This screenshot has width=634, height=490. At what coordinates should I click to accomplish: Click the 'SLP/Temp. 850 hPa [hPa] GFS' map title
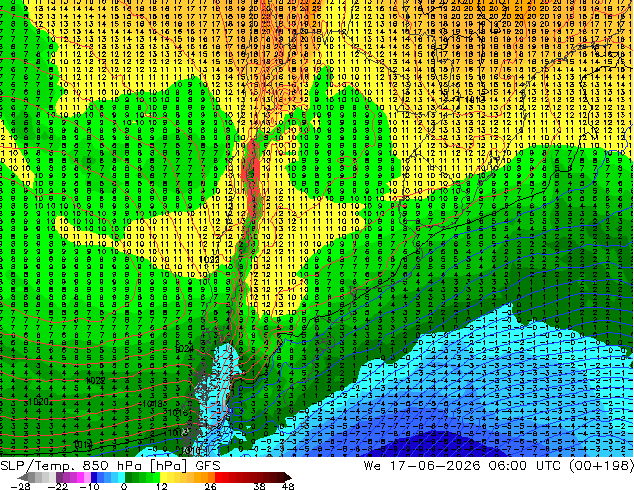(x=110, y=466)
